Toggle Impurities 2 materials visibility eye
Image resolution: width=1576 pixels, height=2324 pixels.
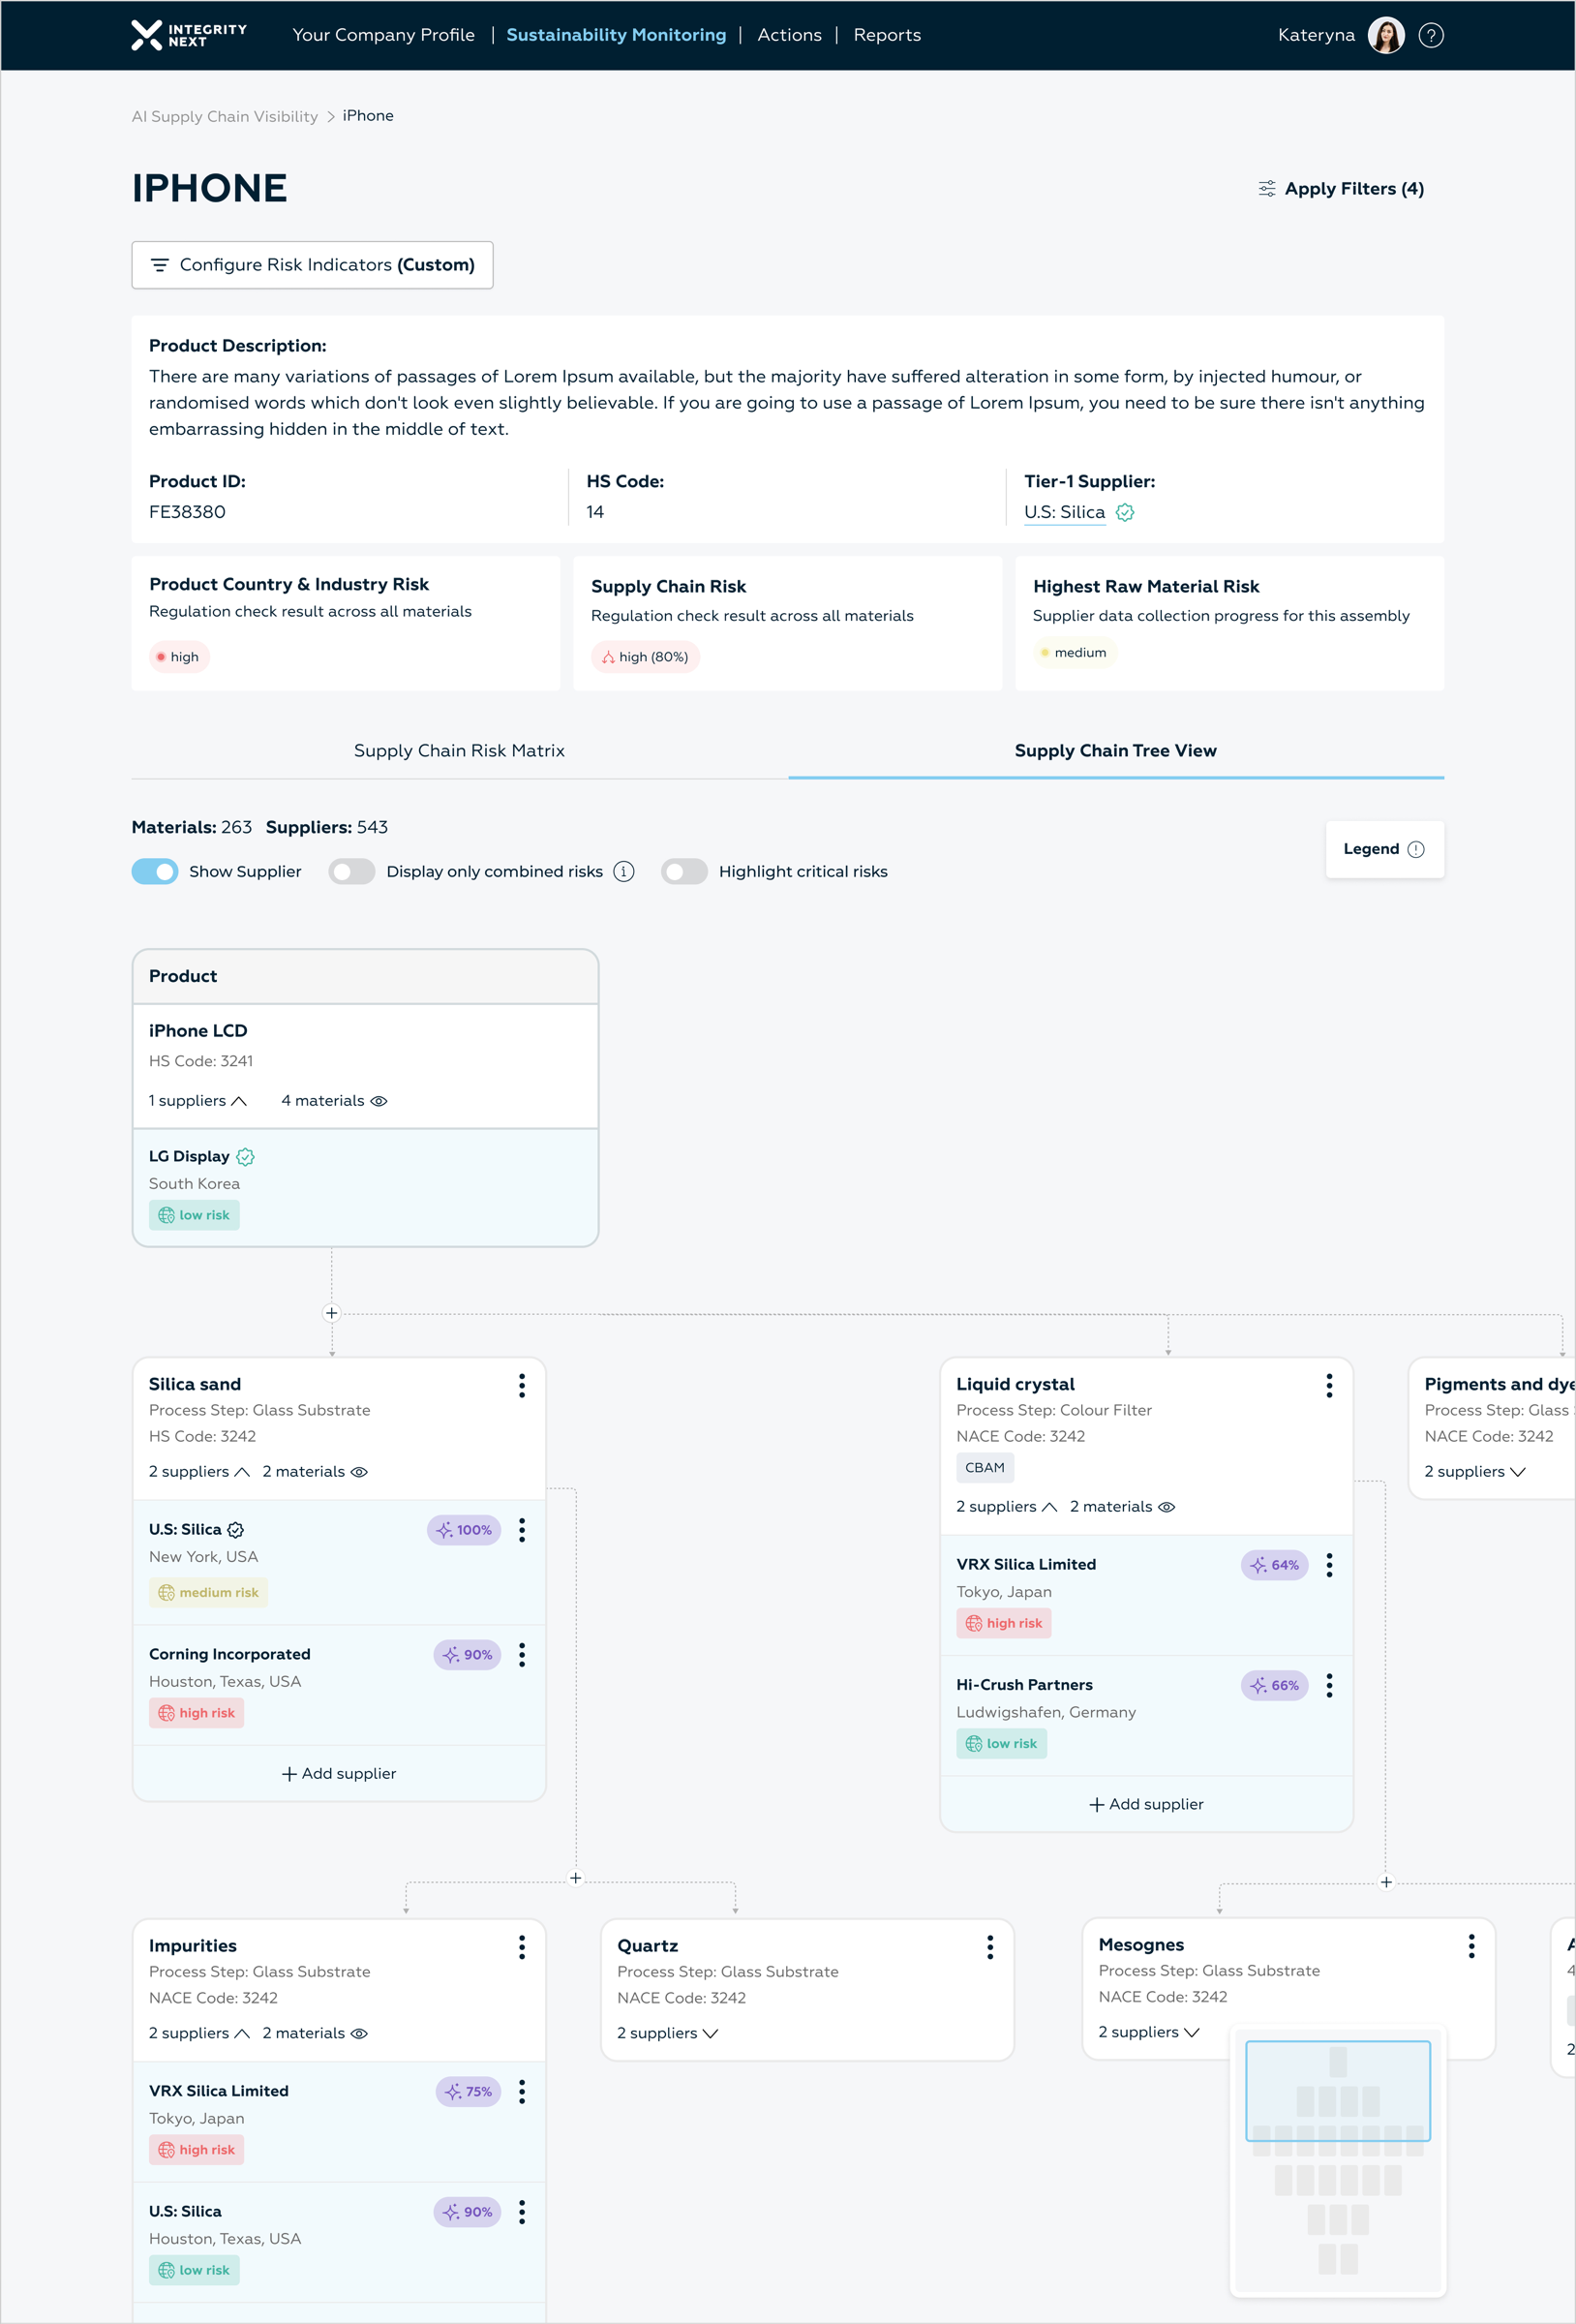(359, 2033)
